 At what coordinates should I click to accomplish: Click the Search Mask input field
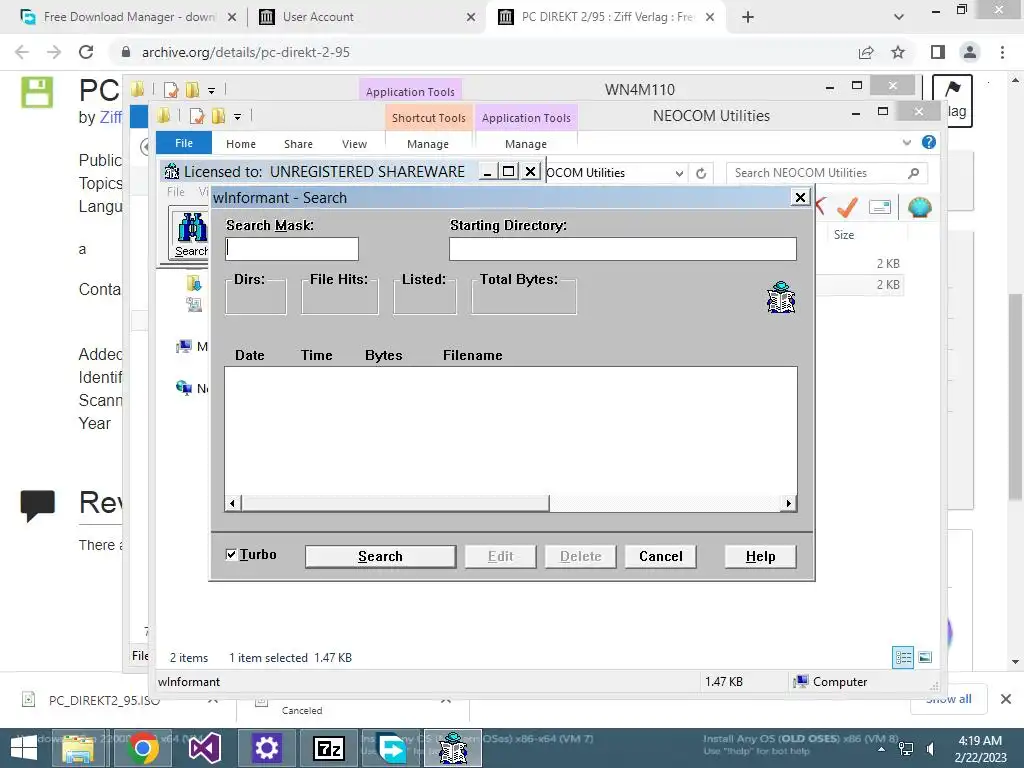pos(292,249)
